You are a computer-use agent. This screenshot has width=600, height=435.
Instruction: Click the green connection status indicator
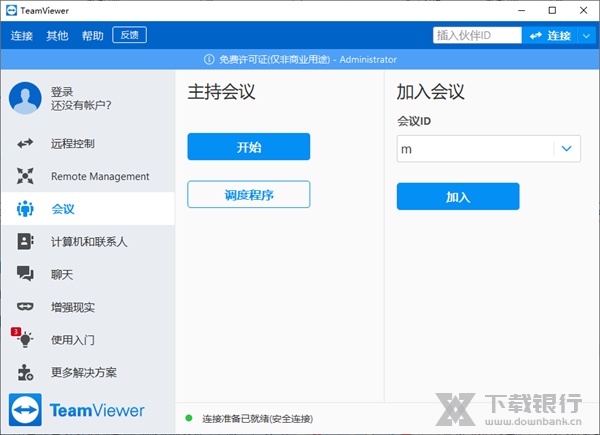pyautogui.click(x=189, y=418)
